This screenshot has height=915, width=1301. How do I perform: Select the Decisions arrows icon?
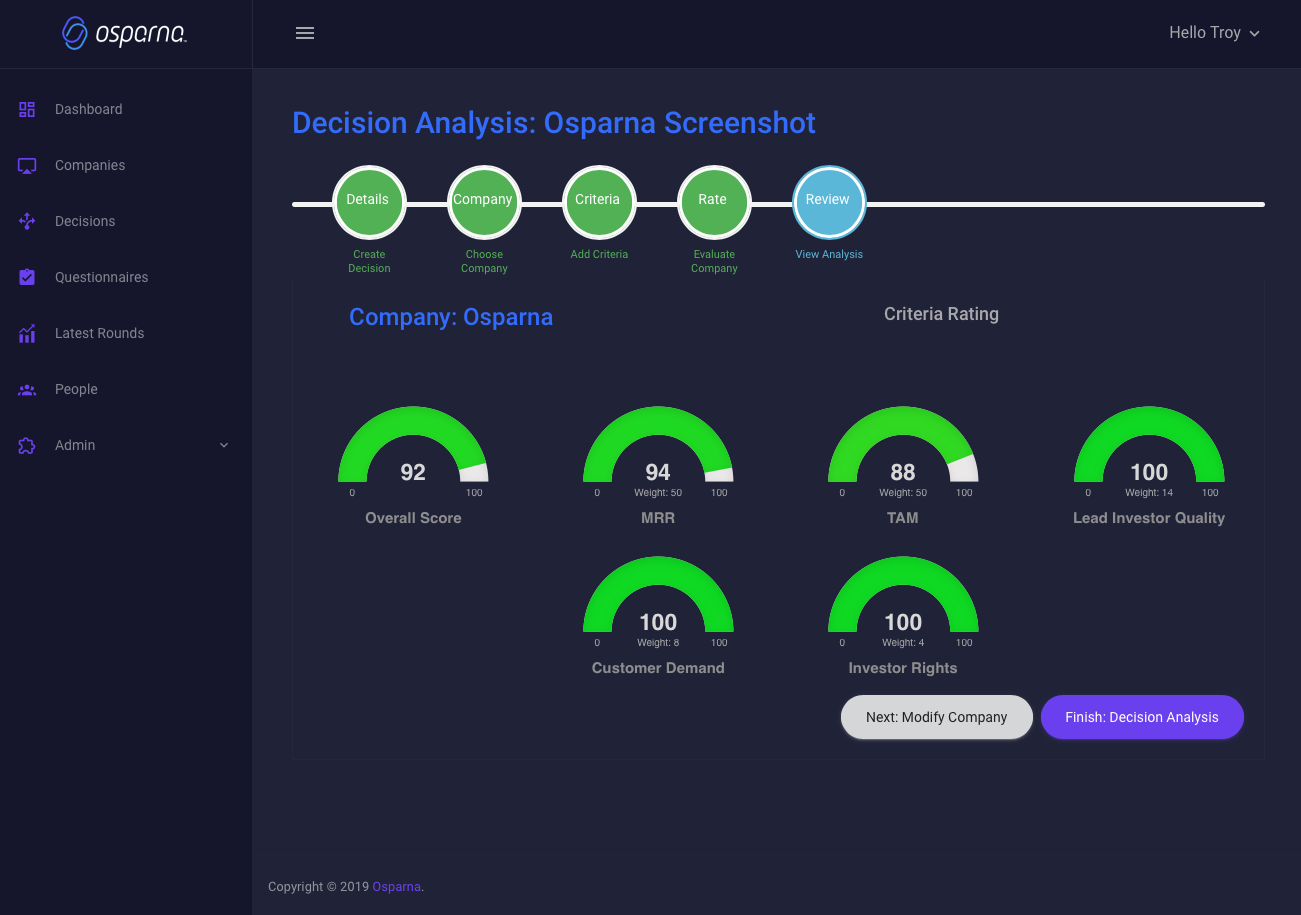[x=27, y=221]
